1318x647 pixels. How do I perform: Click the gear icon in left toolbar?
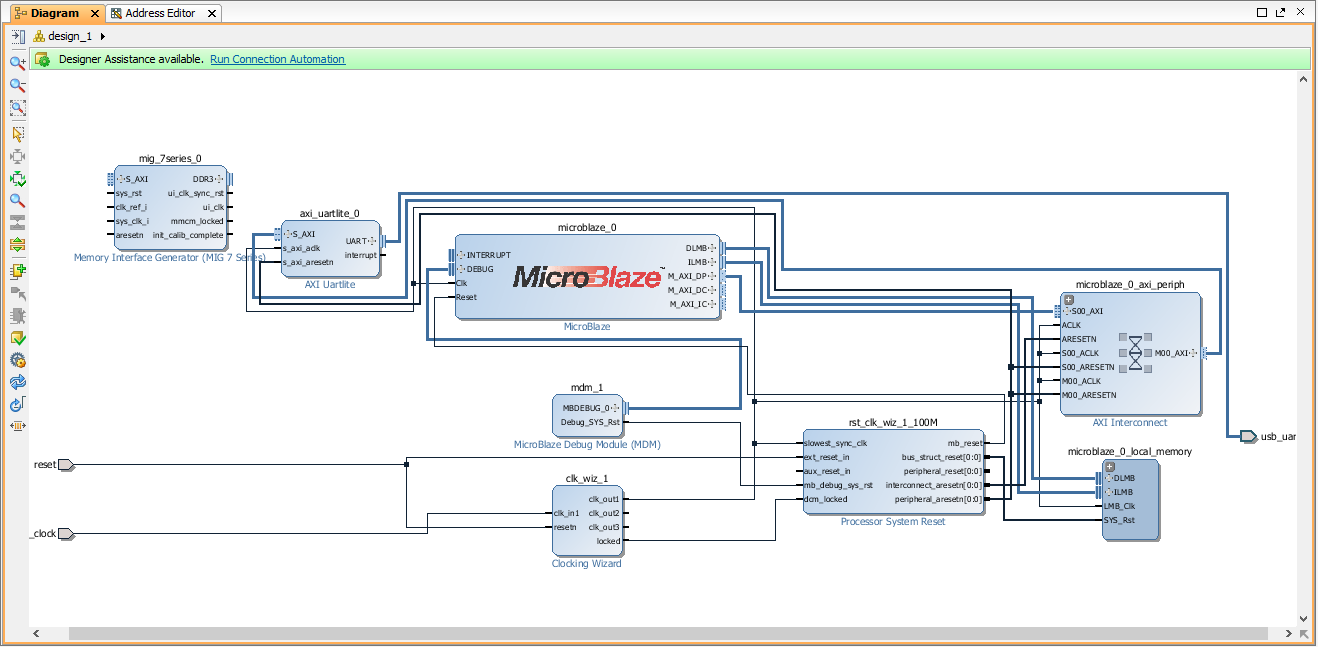[x=18, y=360]
